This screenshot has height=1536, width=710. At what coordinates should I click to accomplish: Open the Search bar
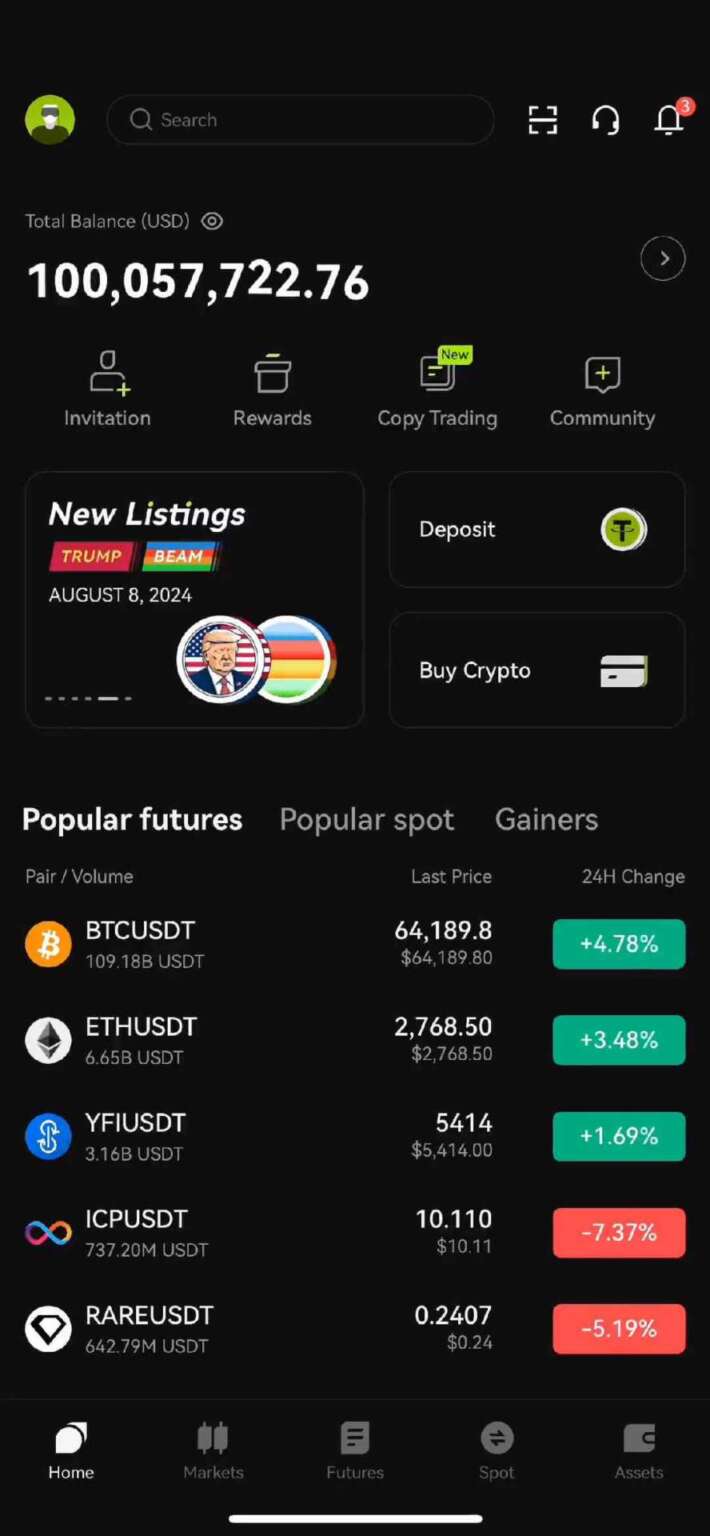point(300,120)
